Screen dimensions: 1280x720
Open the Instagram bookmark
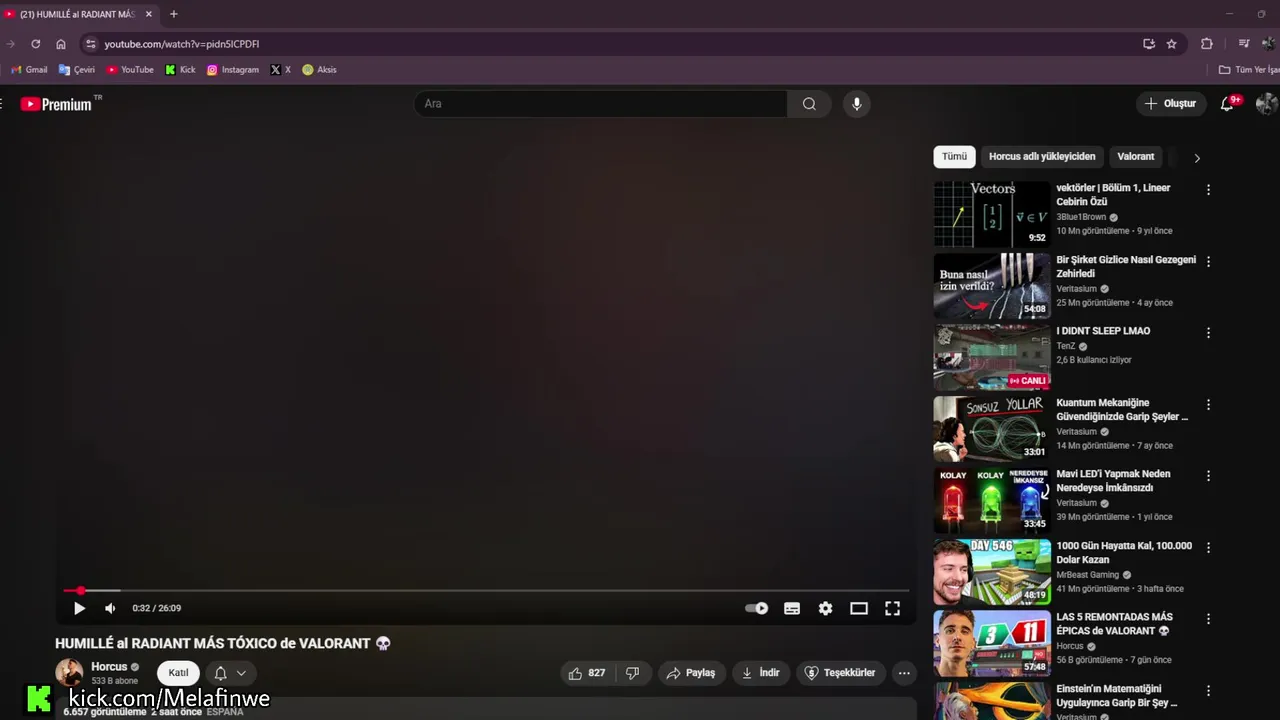click(x=233, y=70)
